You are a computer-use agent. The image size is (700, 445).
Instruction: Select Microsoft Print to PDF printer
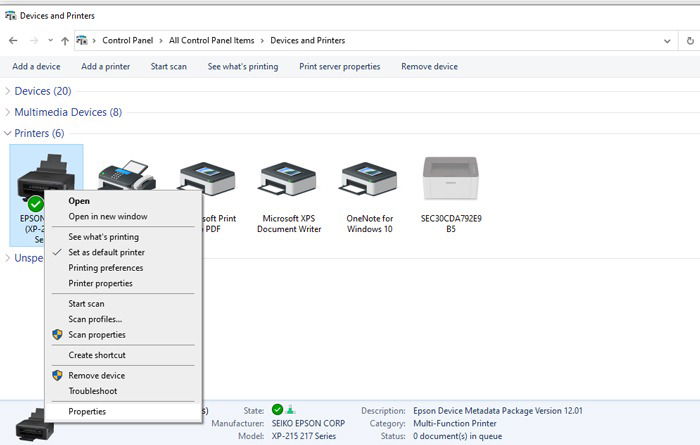[210, 177]
